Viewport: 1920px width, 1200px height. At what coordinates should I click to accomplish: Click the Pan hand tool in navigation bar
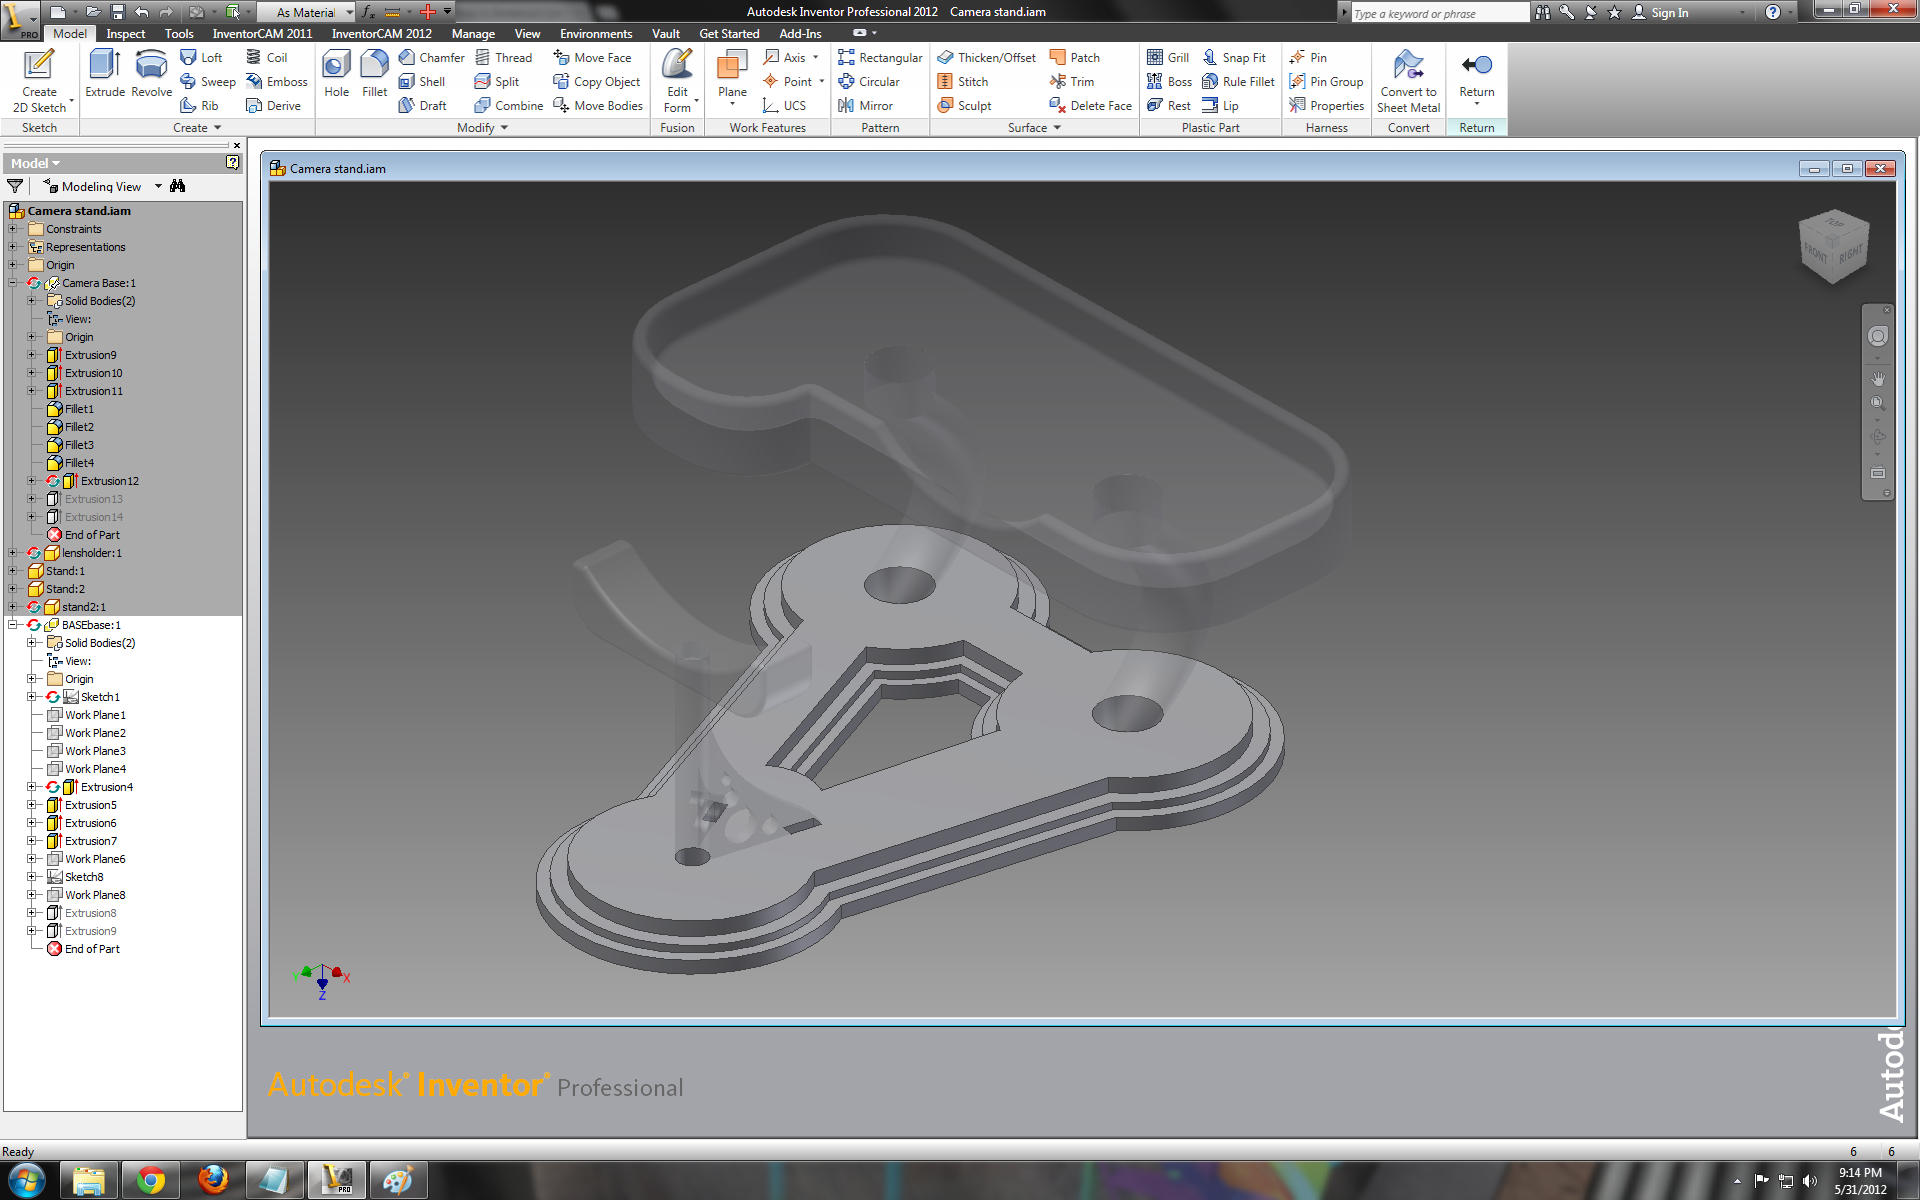(x=1878, y=379)
